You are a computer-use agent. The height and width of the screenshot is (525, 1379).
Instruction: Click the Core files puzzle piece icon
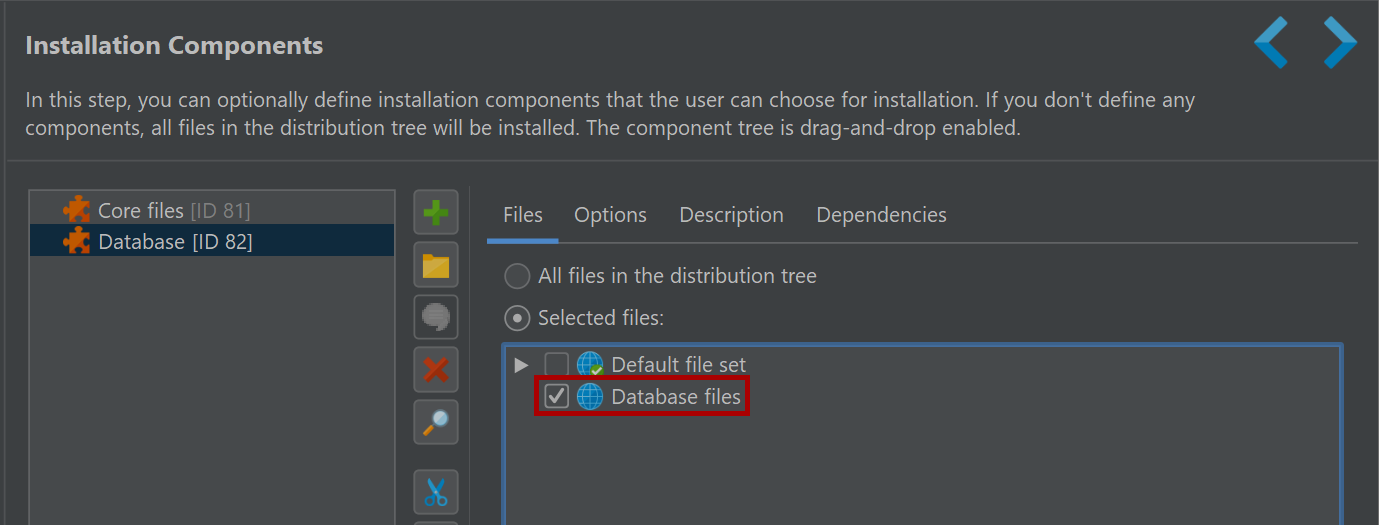[x=76, y=211]
